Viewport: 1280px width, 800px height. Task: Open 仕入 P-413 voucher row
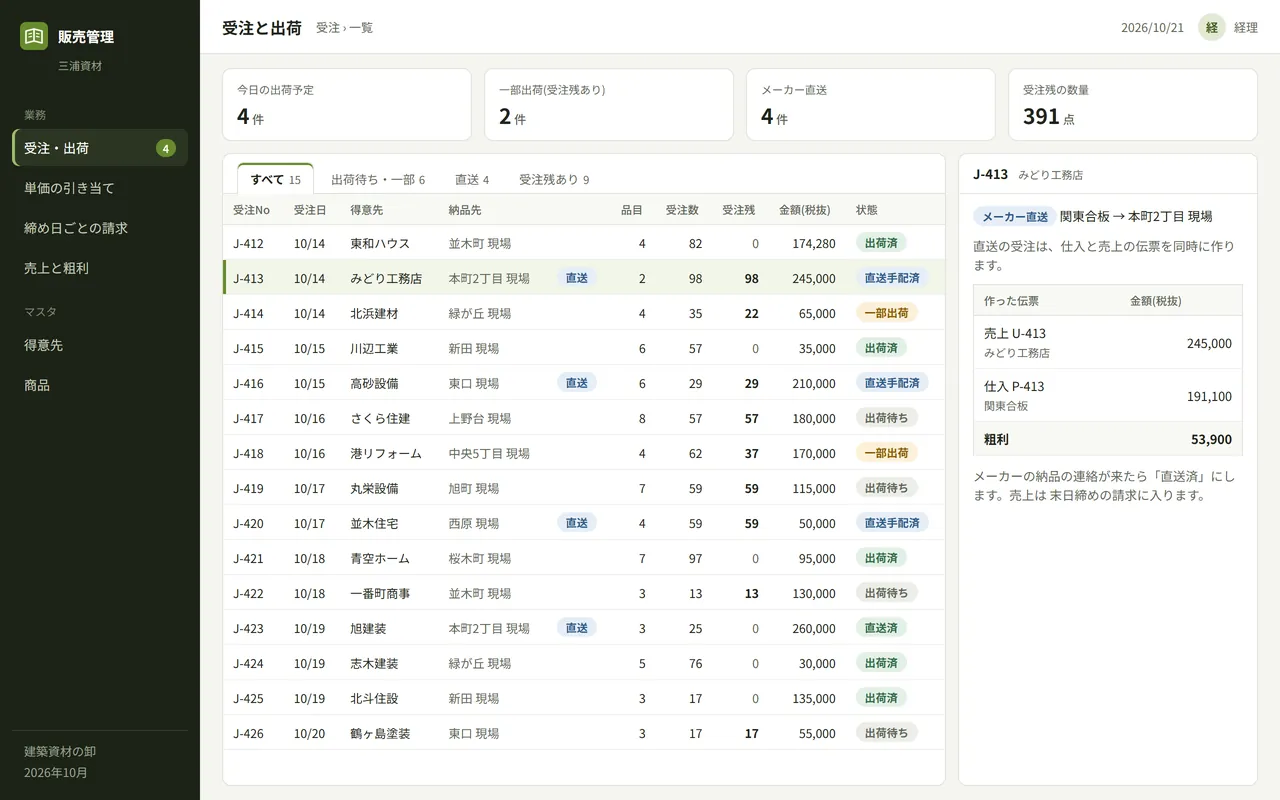(1108, 395)
